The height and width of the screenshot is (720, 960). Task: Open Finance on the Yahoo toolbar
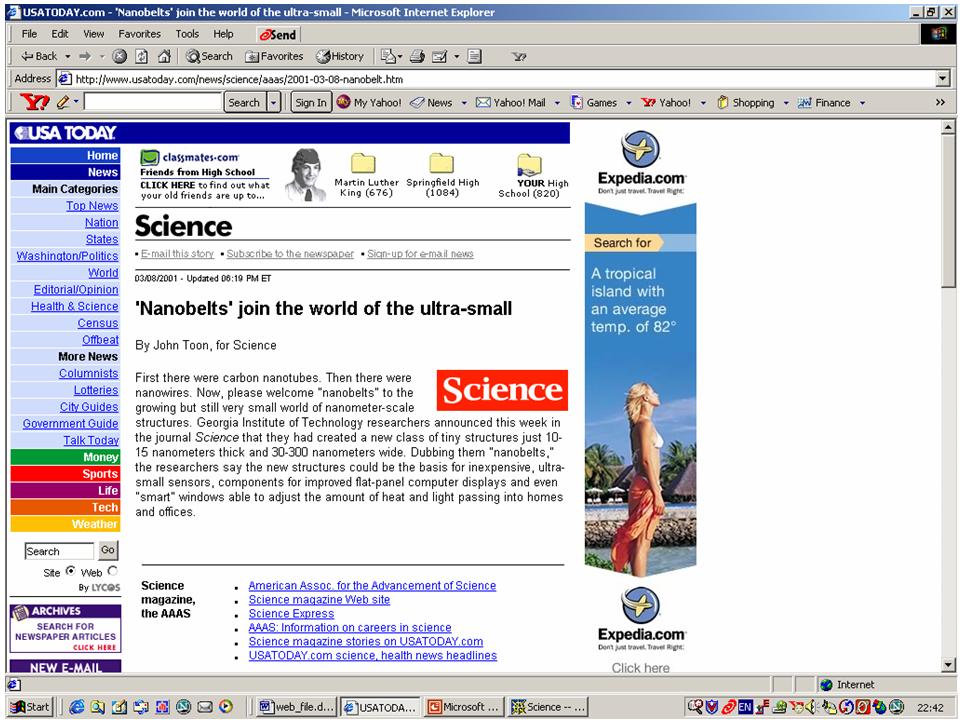[824, 102]
